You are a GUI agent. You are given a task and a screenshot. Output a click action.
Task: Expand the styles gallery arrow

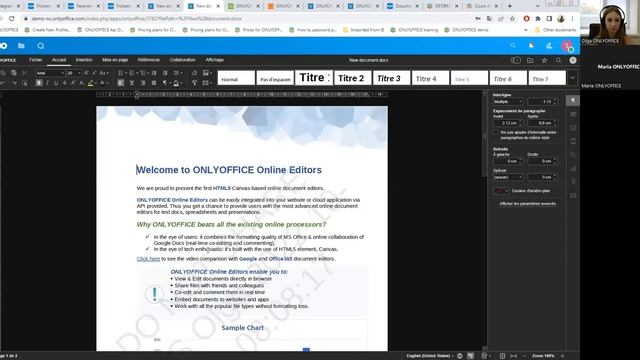point(573,78)
